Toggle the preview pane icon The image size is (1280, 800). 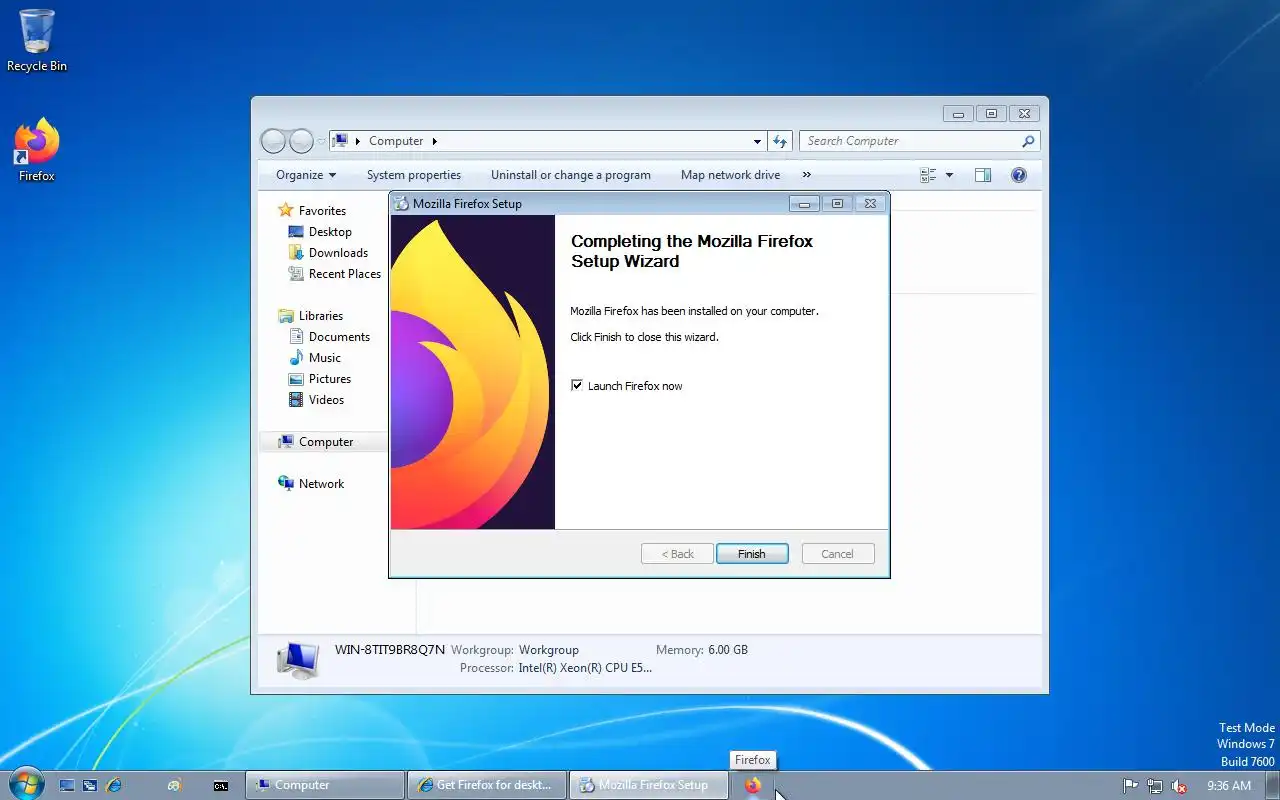pyautogui.click(x=983, y=175)
